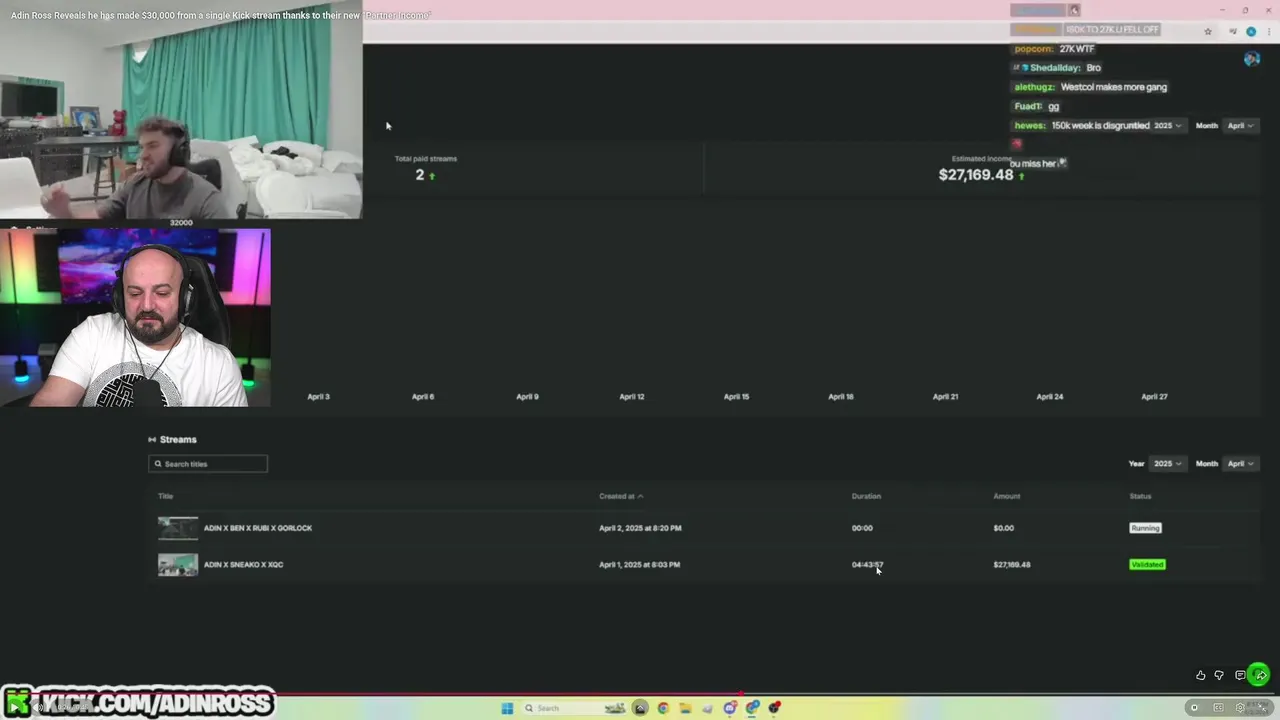Open the Streams table Year 2025 dropdown
This screenshot has width=1280, height=720.
pos(1167,464)
